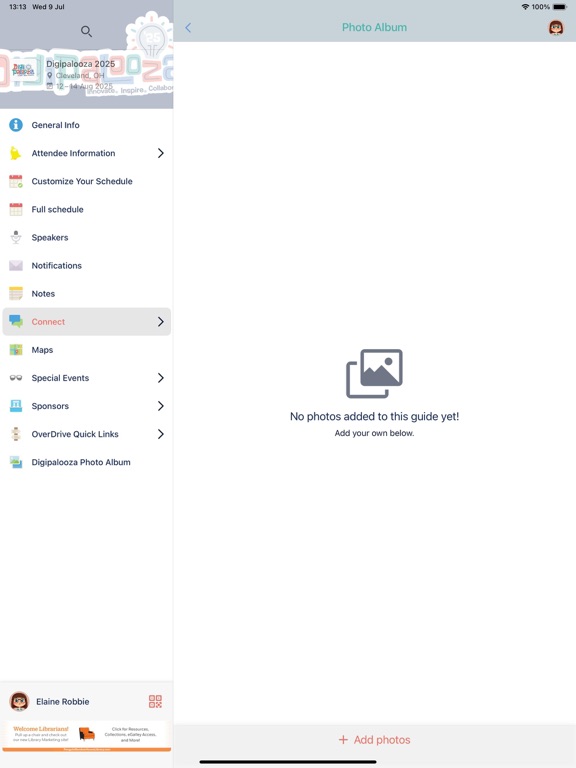Image resolution: width=576 pixels, height=768 pixels.
Task: Tap the home indicator bar at bottom
Action: click(x=288, y=762)
